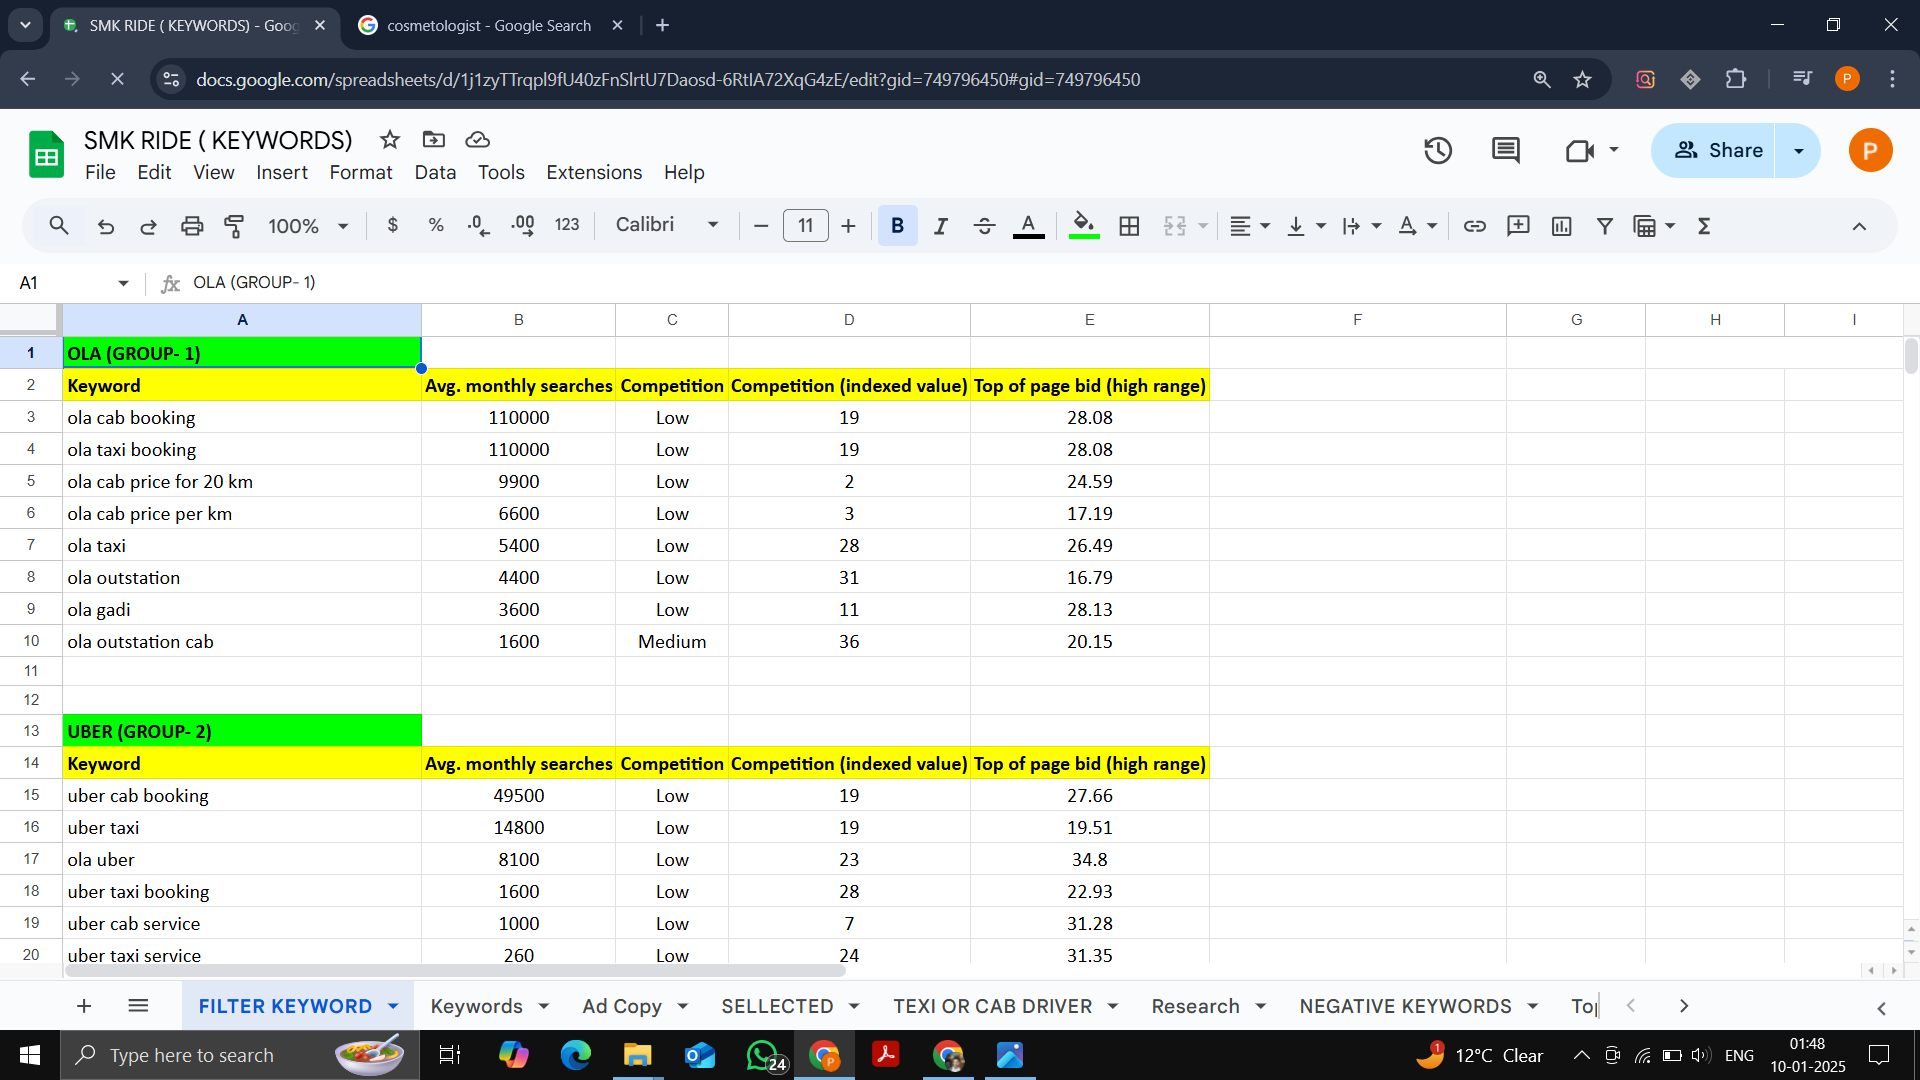Switch to the Ad Copy sheet tab
This screenshot has height=1080, width=1920.
622,1006
